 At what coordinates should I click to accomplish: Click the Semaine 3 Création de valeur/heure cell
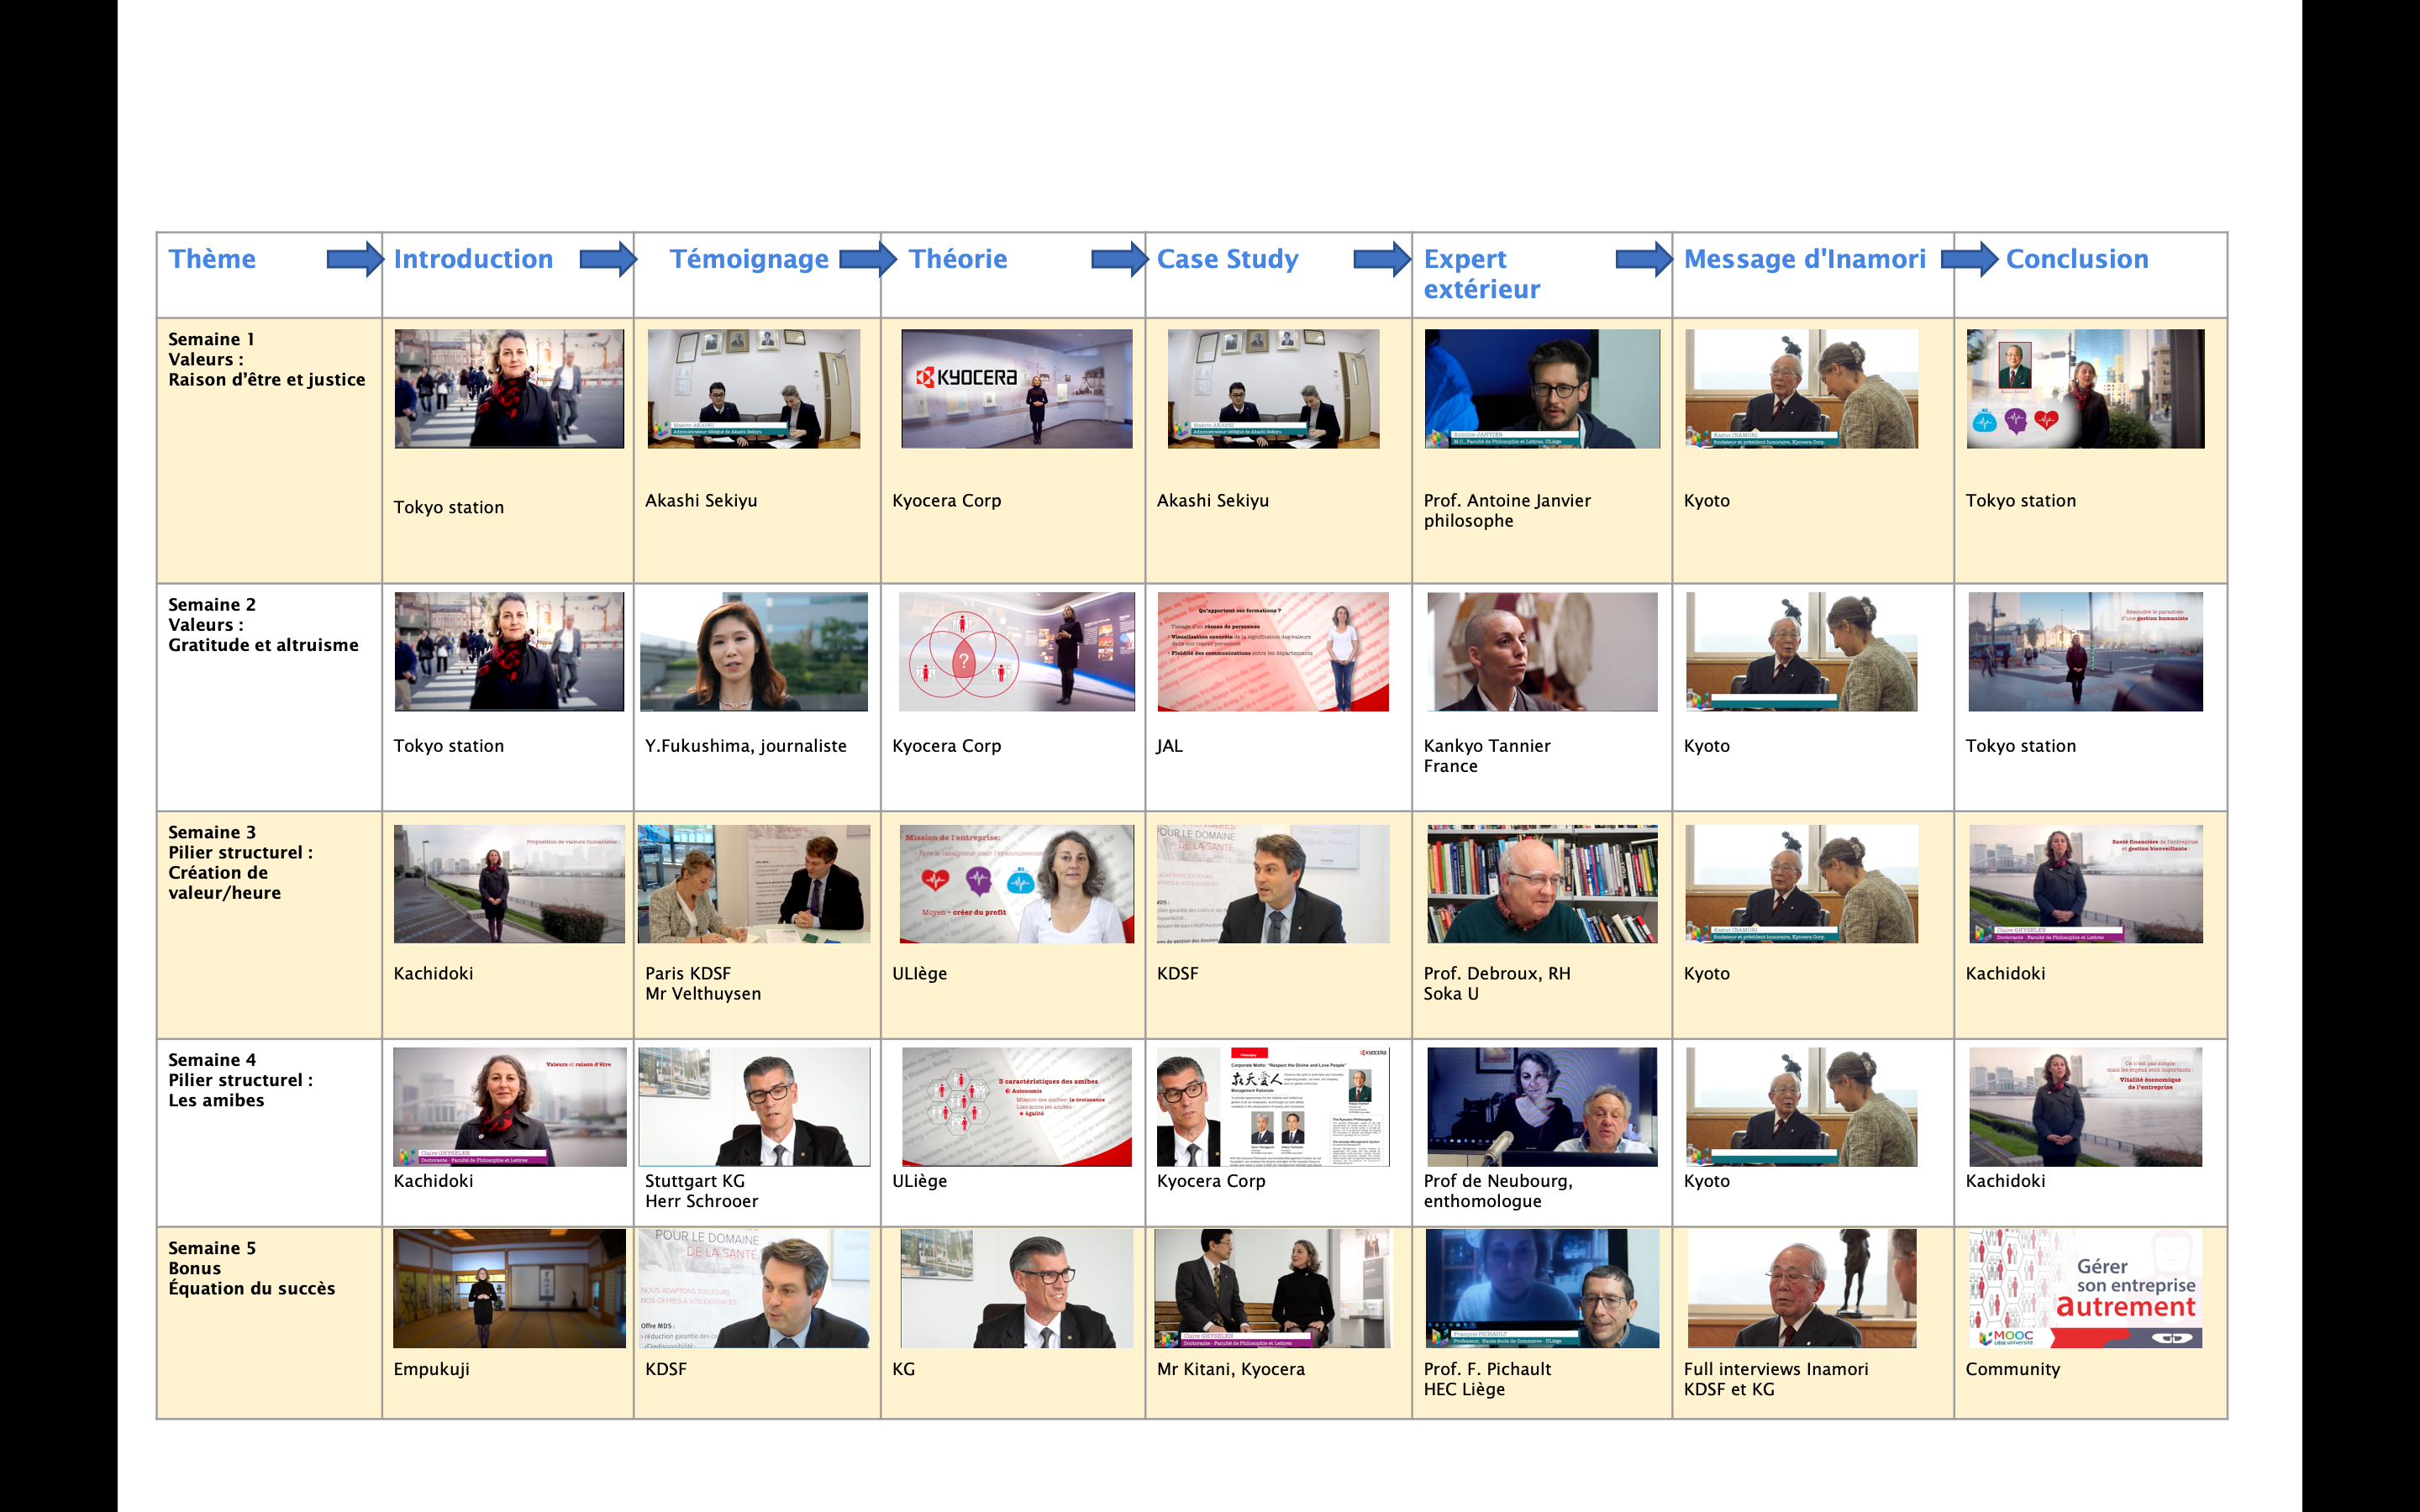pyautogui.click(x=240, y=862)
